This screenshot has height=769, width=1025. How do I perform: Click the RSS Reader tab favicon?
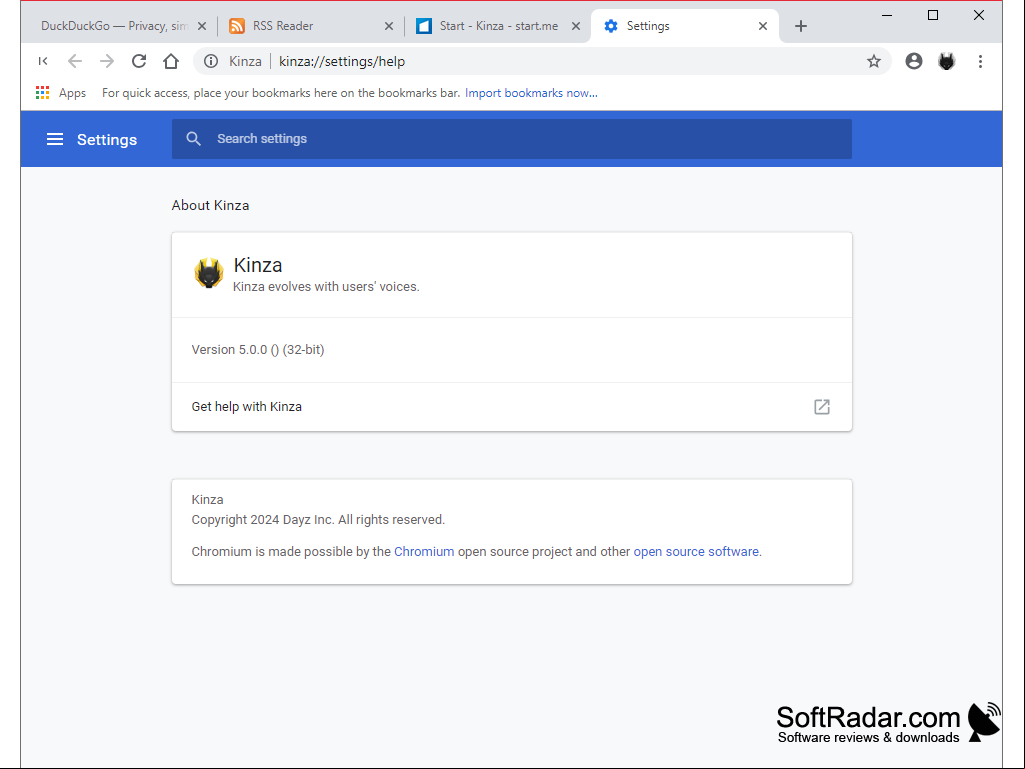tap(237, 26)
